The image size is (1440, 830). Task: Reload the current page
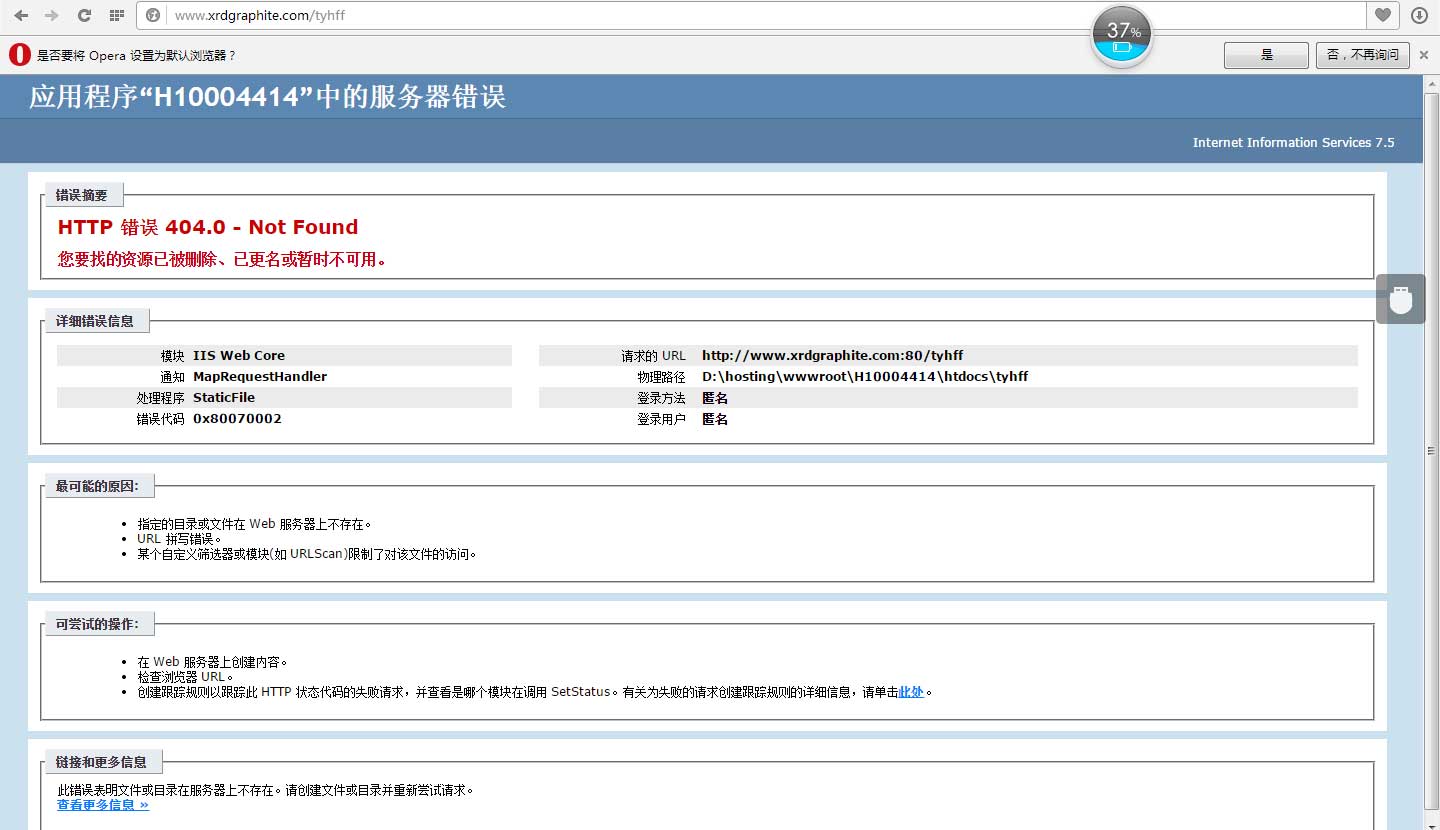point(84,15)
